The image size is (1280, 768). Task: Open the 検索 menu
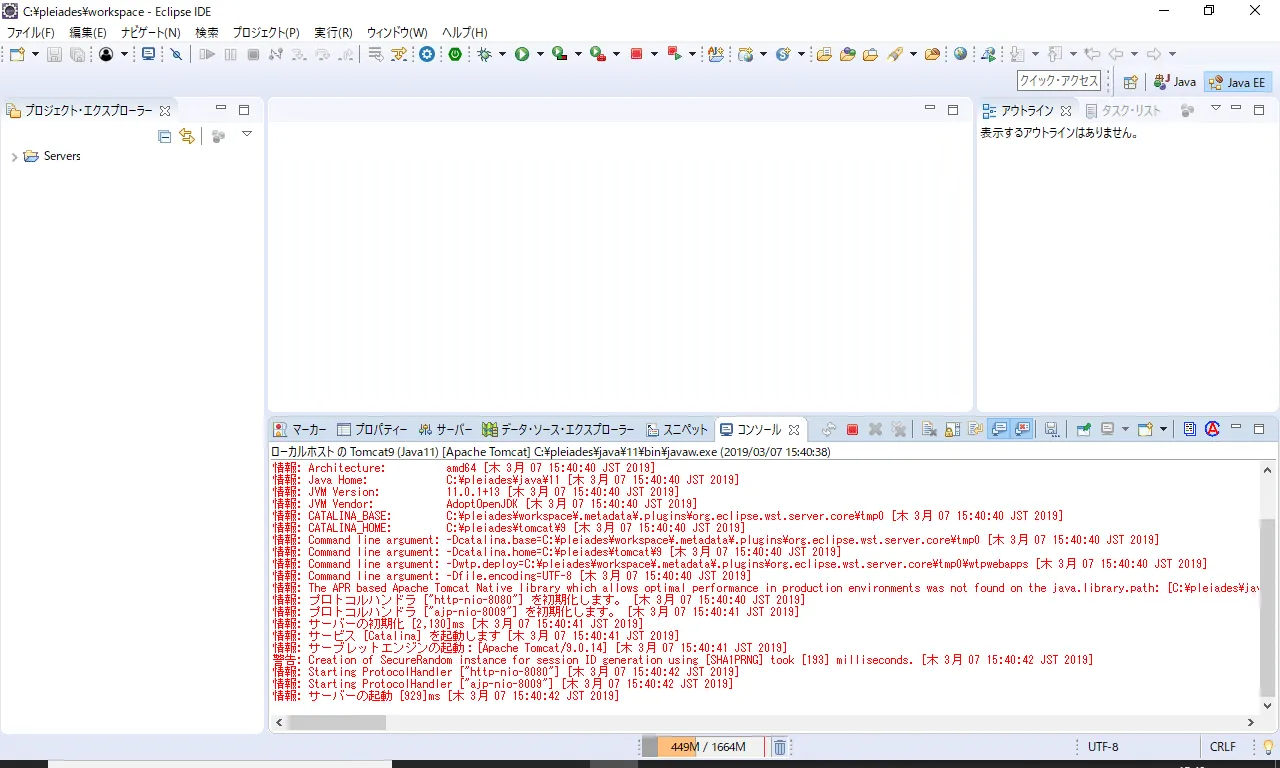point(207,32)
